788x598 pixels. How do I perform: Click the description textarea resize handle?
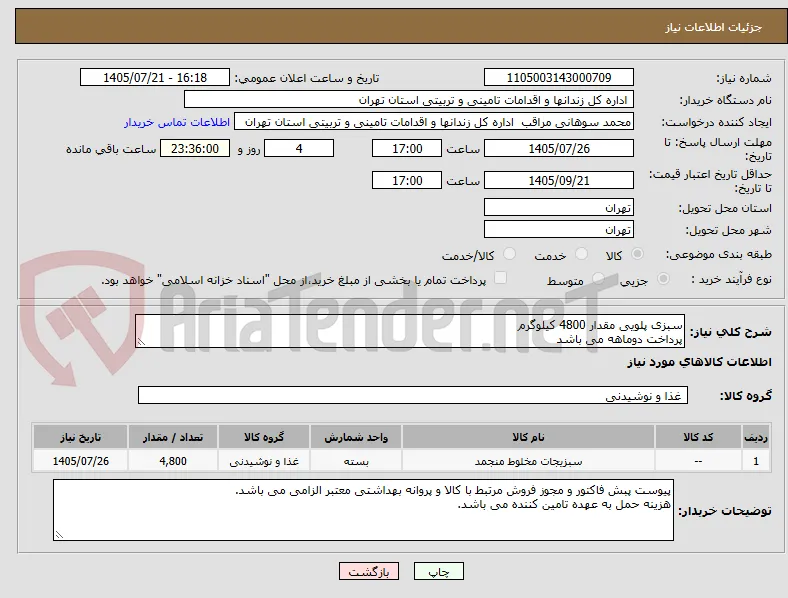point(141,342)
